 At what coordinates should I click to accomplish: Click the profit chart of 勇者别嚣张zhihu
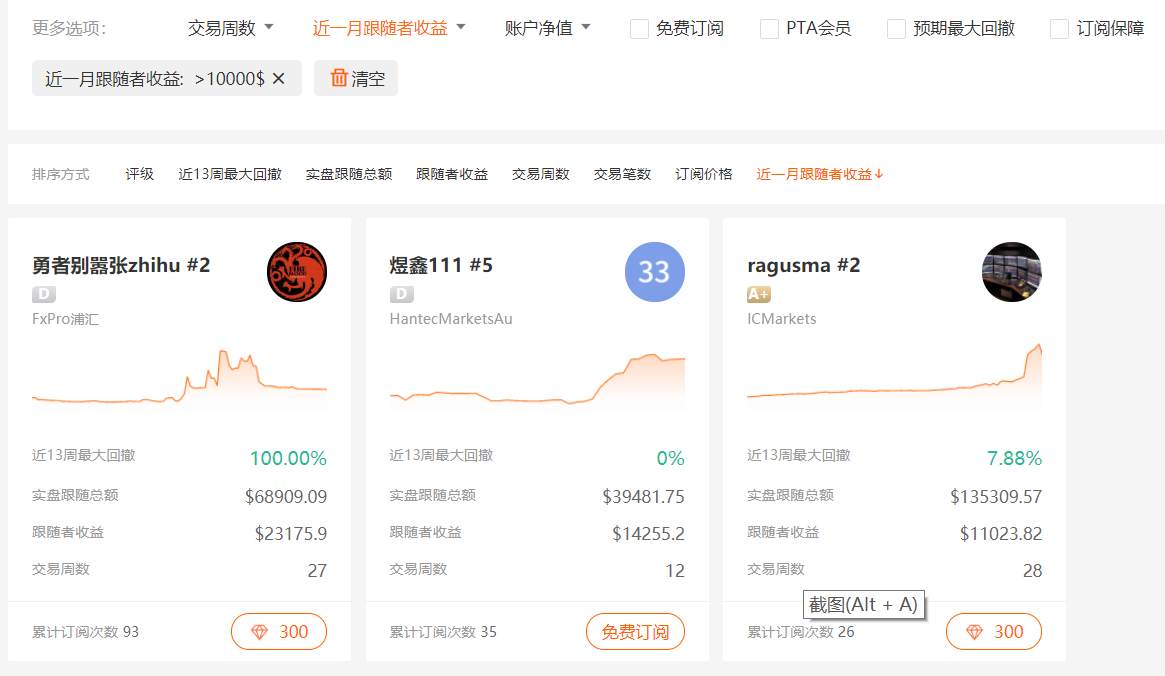(x=179, y=379)
